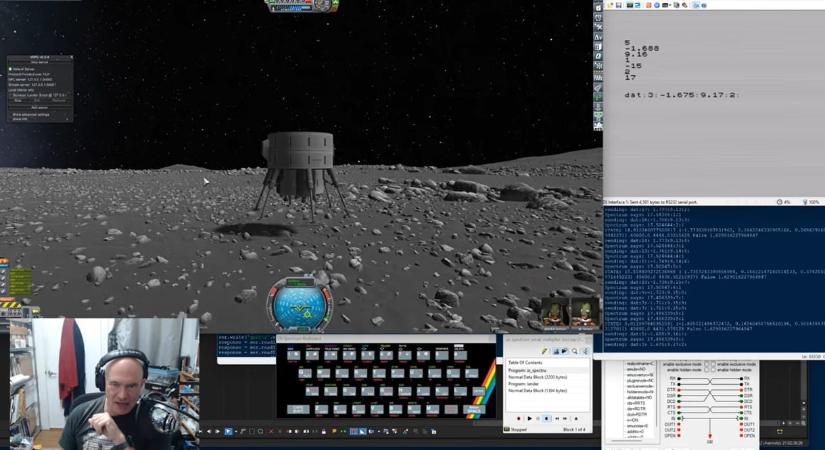
Task: Close the kRPC server window
Action: coord(71,57)
